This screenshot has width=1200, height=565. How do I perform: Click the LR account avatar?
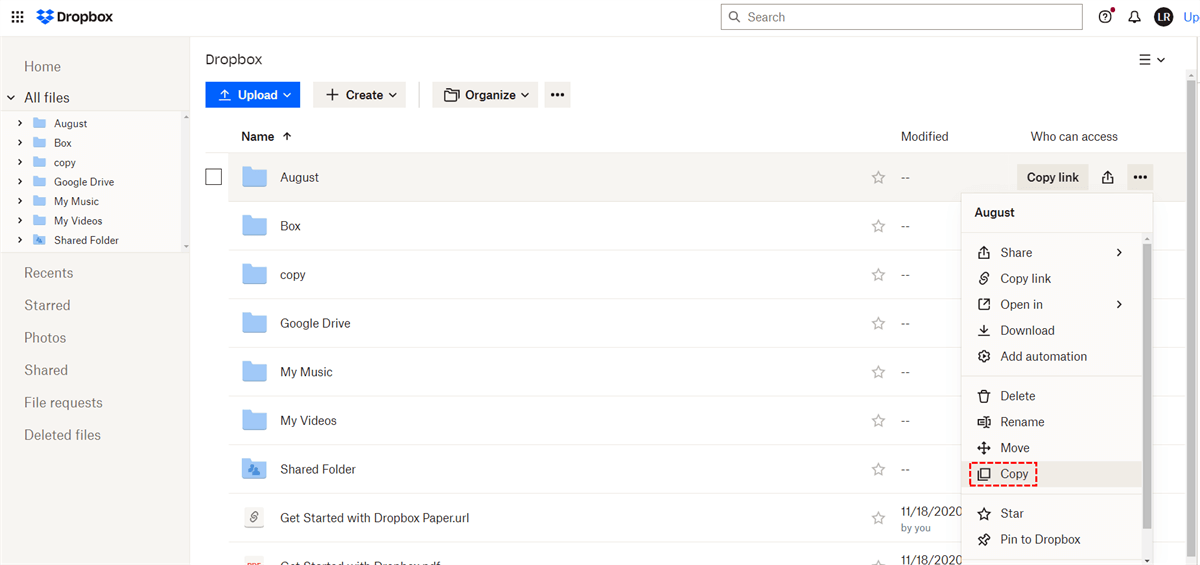[1163, 17]
